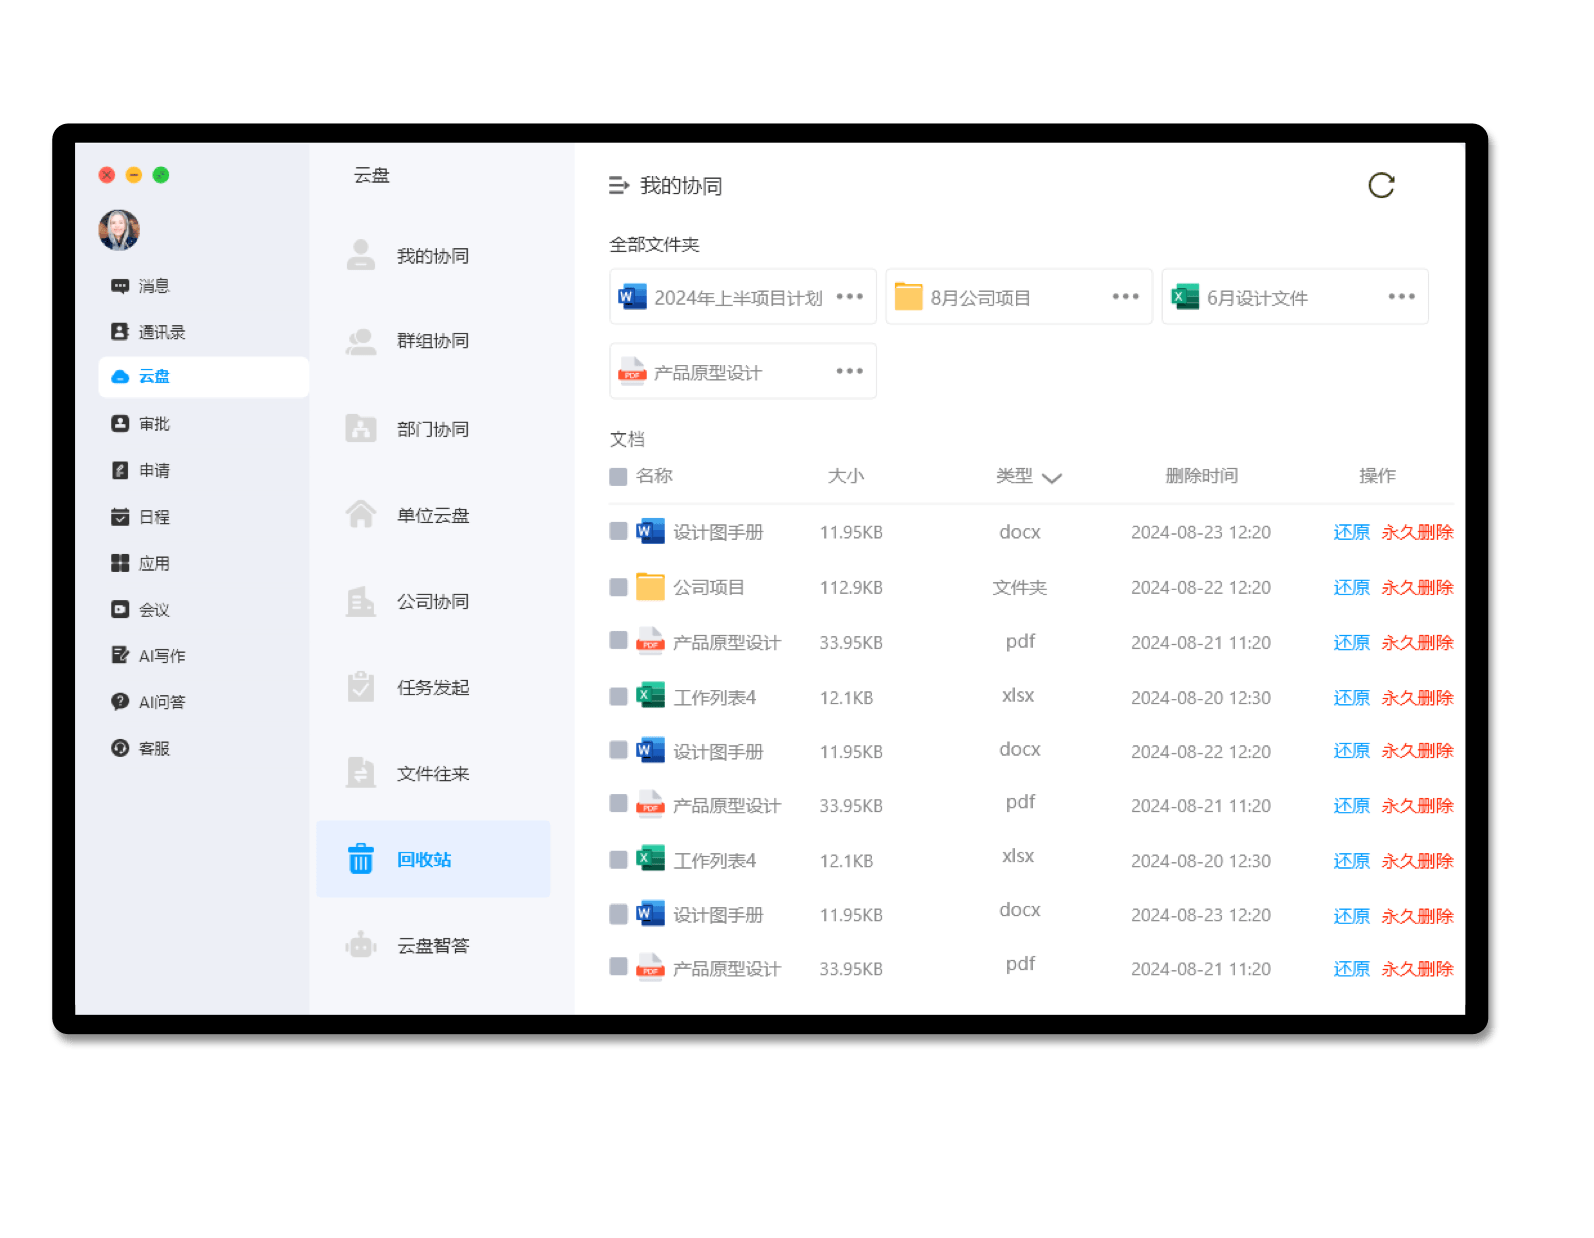This screenshot has height=1238, width=1594.
Task: Open the 审批 approval icon
Action: 120,424
